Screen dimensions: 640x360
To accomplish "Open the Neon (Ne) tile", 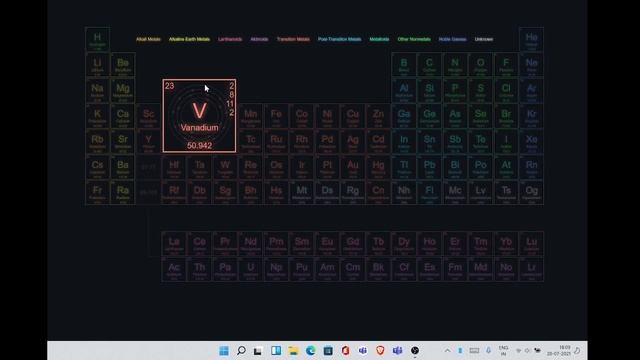I will [531, 65].
